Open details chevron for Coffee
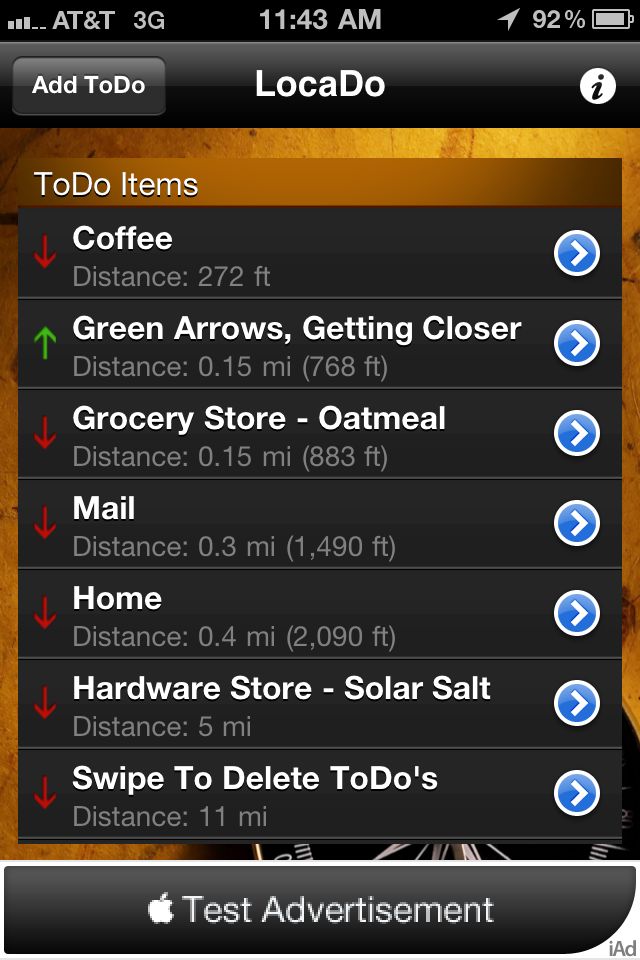Viewport: 640px width, 960px height. pos(576,253)
